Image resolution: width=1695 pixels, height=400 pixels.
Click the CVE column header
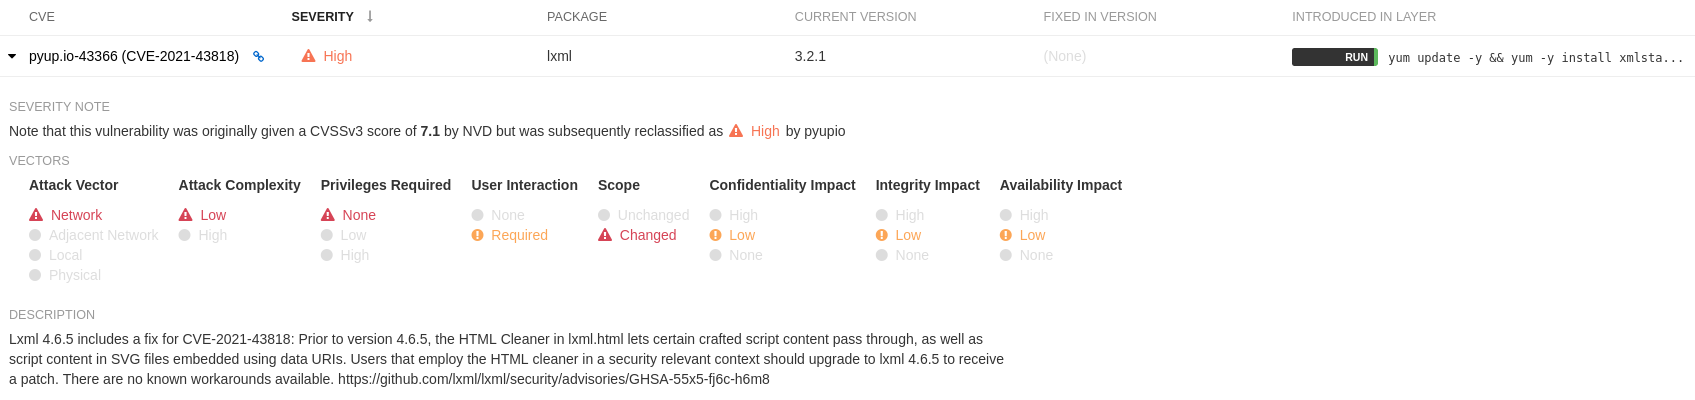[42, 17]
